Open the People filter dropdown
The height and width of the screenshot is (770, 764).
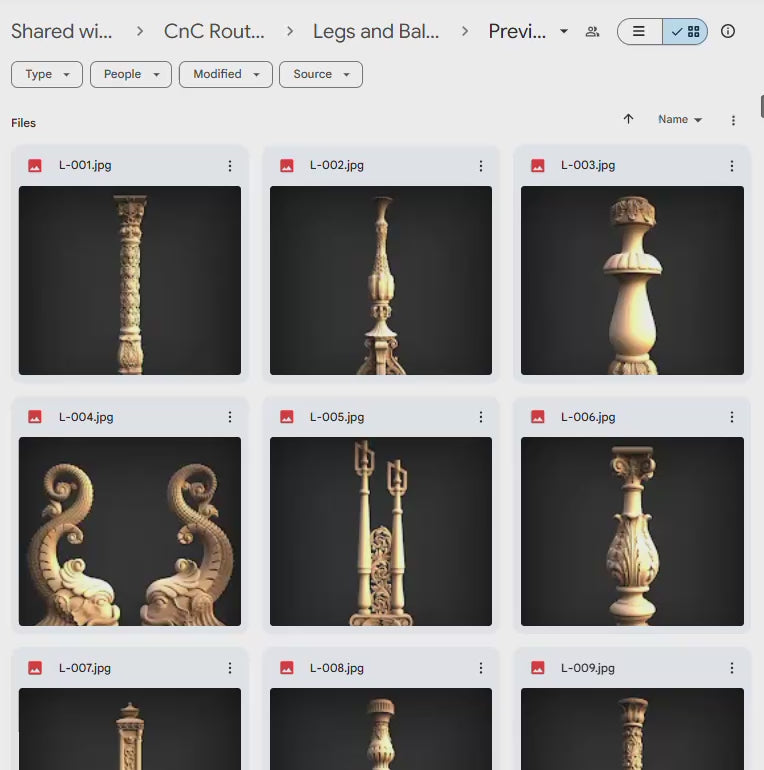point(131,75)
